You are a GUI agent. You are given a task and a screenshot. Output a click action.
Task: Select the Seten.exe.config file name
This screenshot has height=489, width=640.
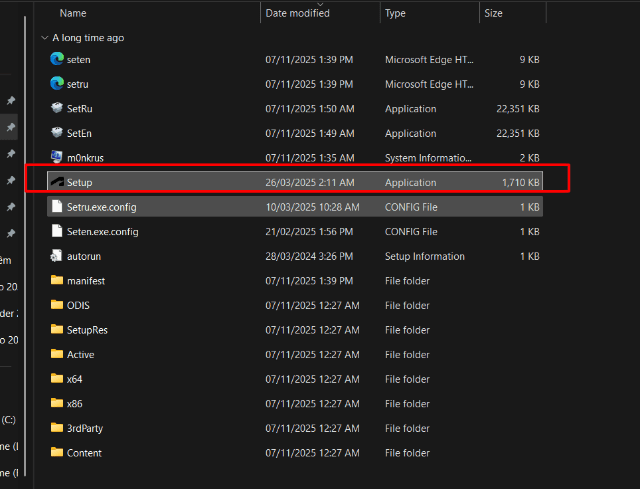click(102, 232)
